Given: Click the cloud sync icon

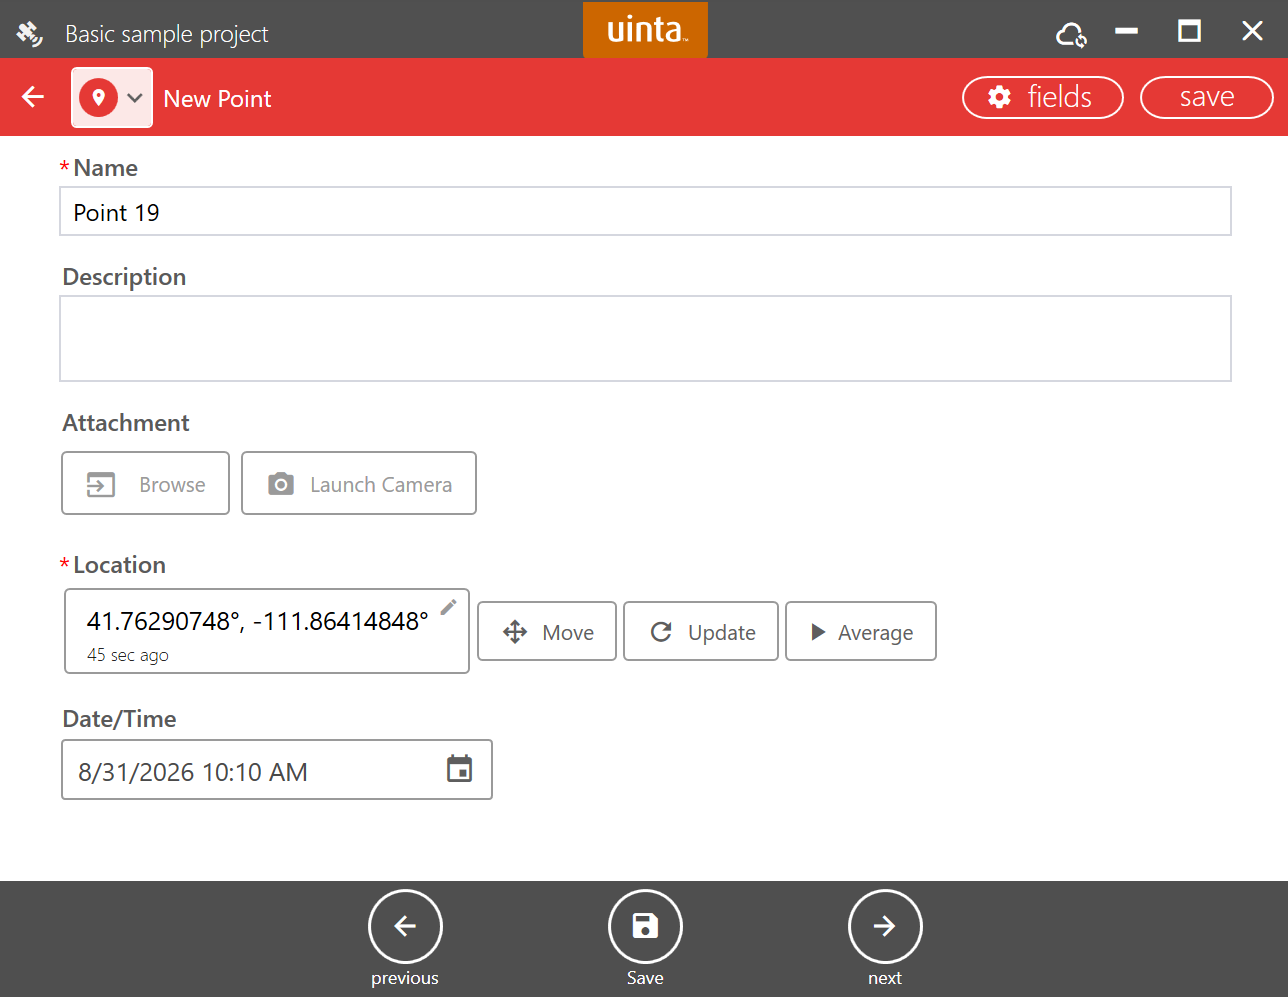Looking at the screenshot, I should click(1071, 35).
